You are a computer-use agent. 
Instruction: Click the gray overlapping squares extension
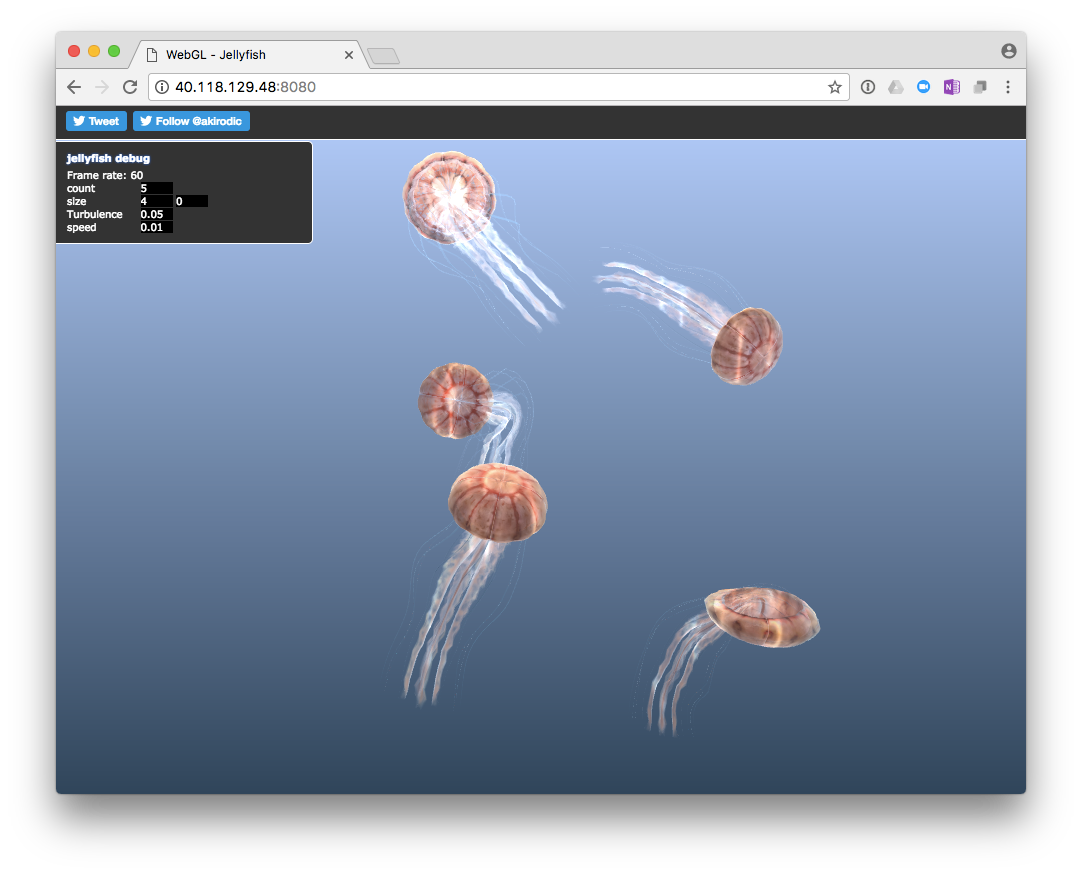point(980,87)
